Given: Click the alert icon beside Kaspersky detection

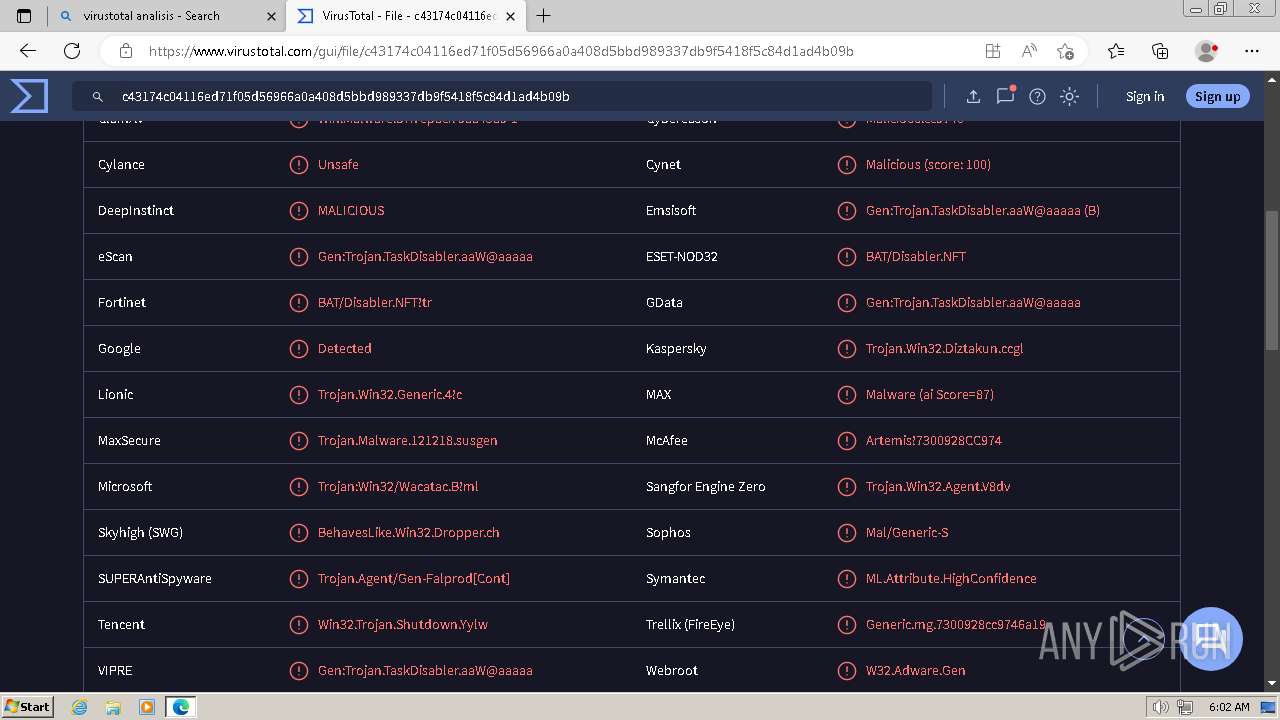Looking at the screenshot, I should pyautogui.click(x=846, y=349).
